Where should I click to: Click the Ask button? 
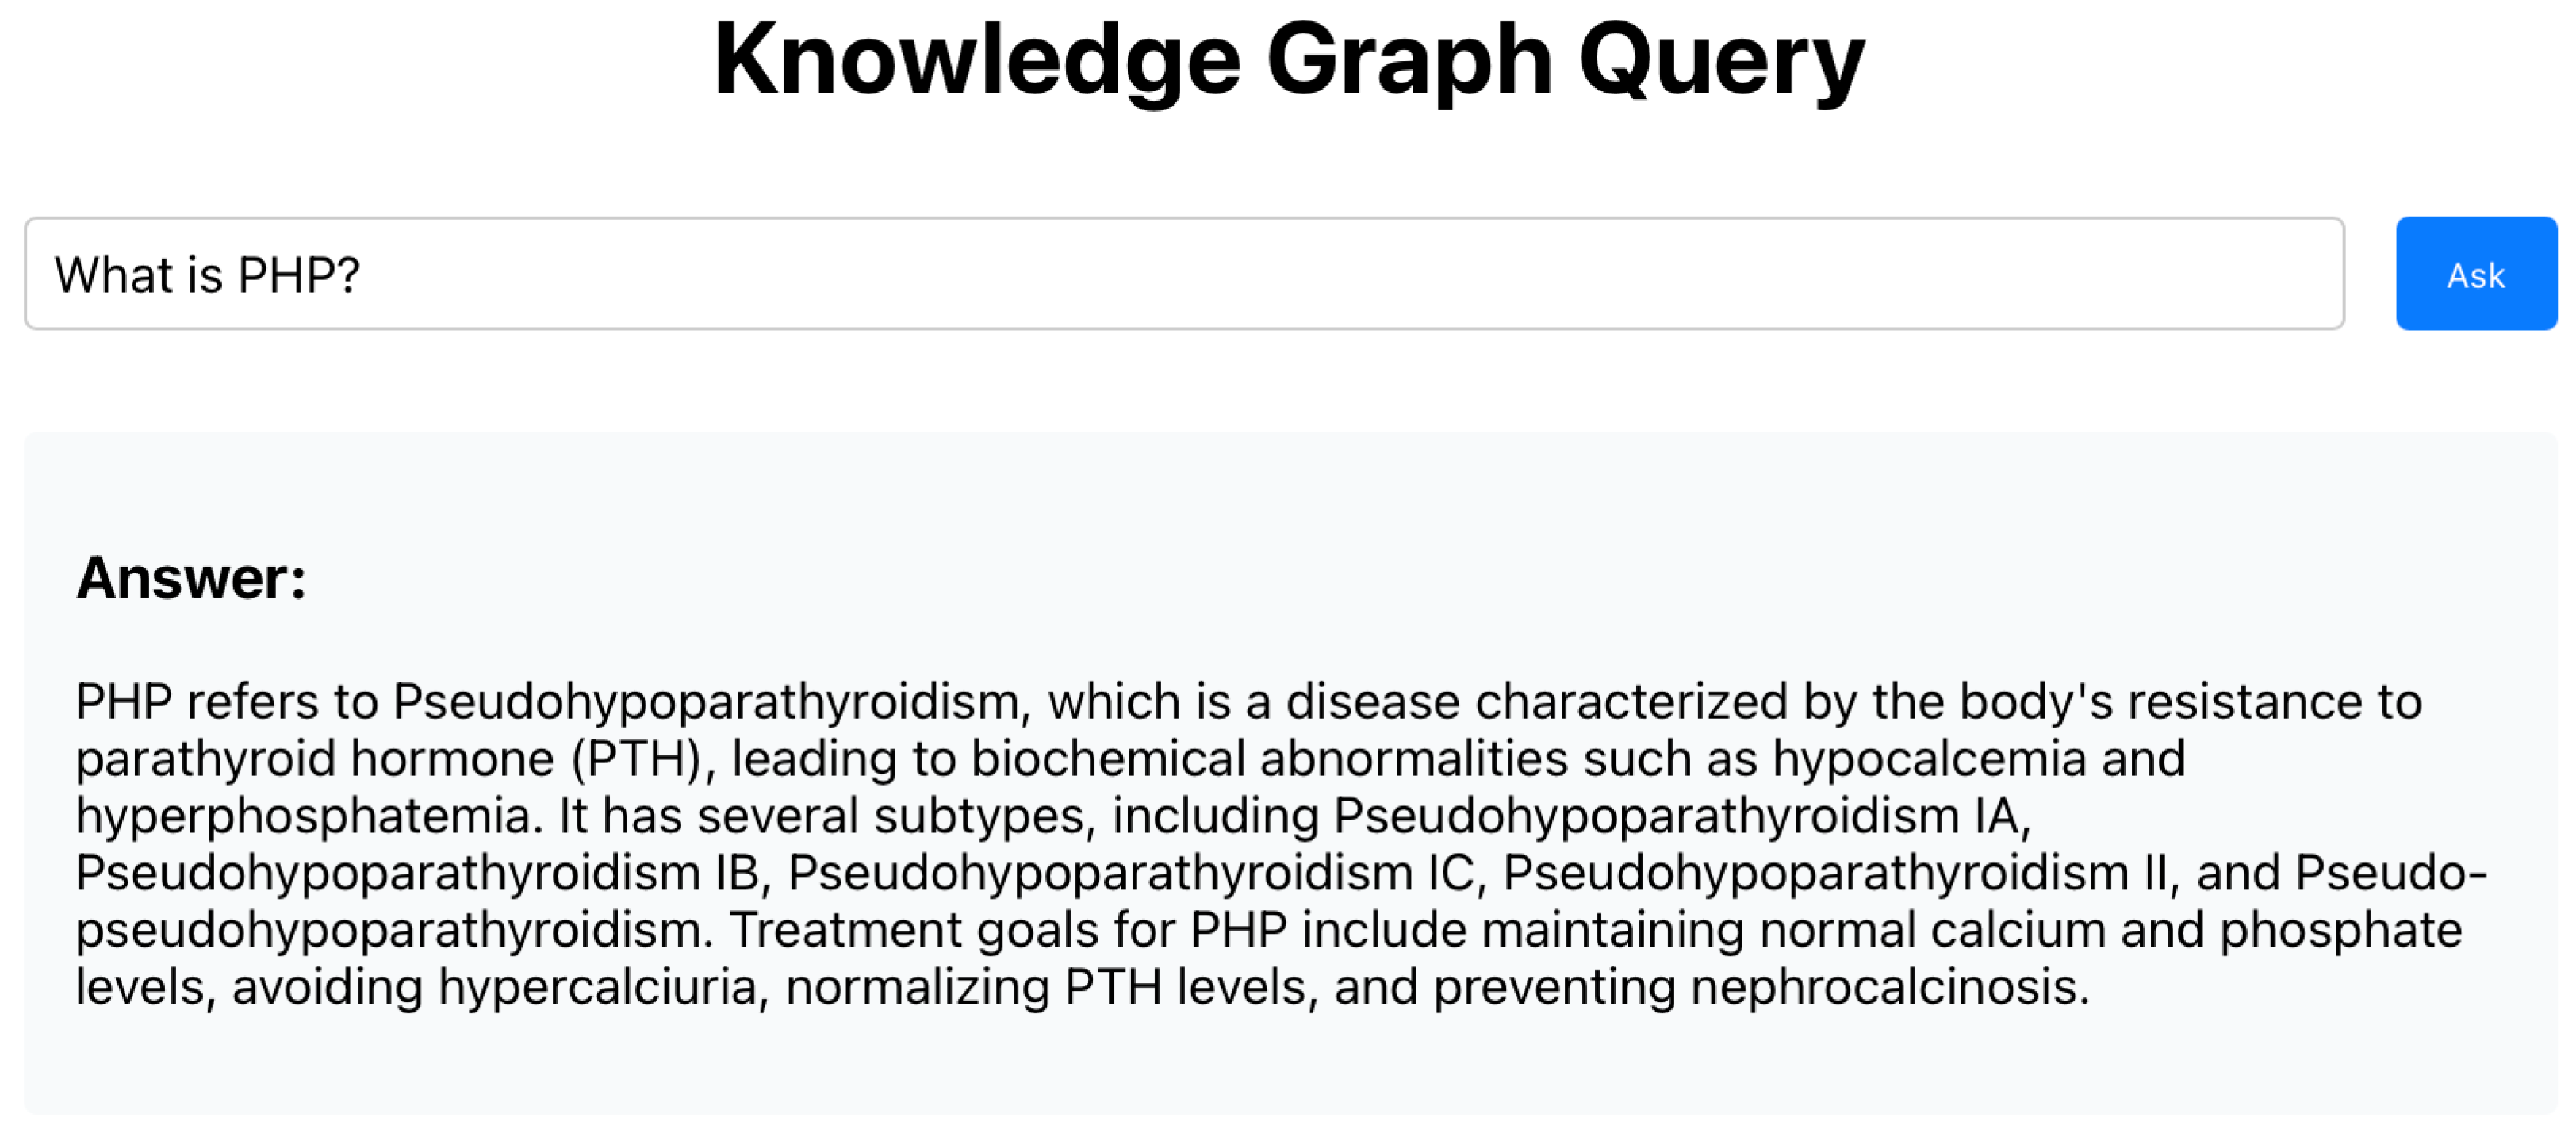click(x=2475, y=274)
